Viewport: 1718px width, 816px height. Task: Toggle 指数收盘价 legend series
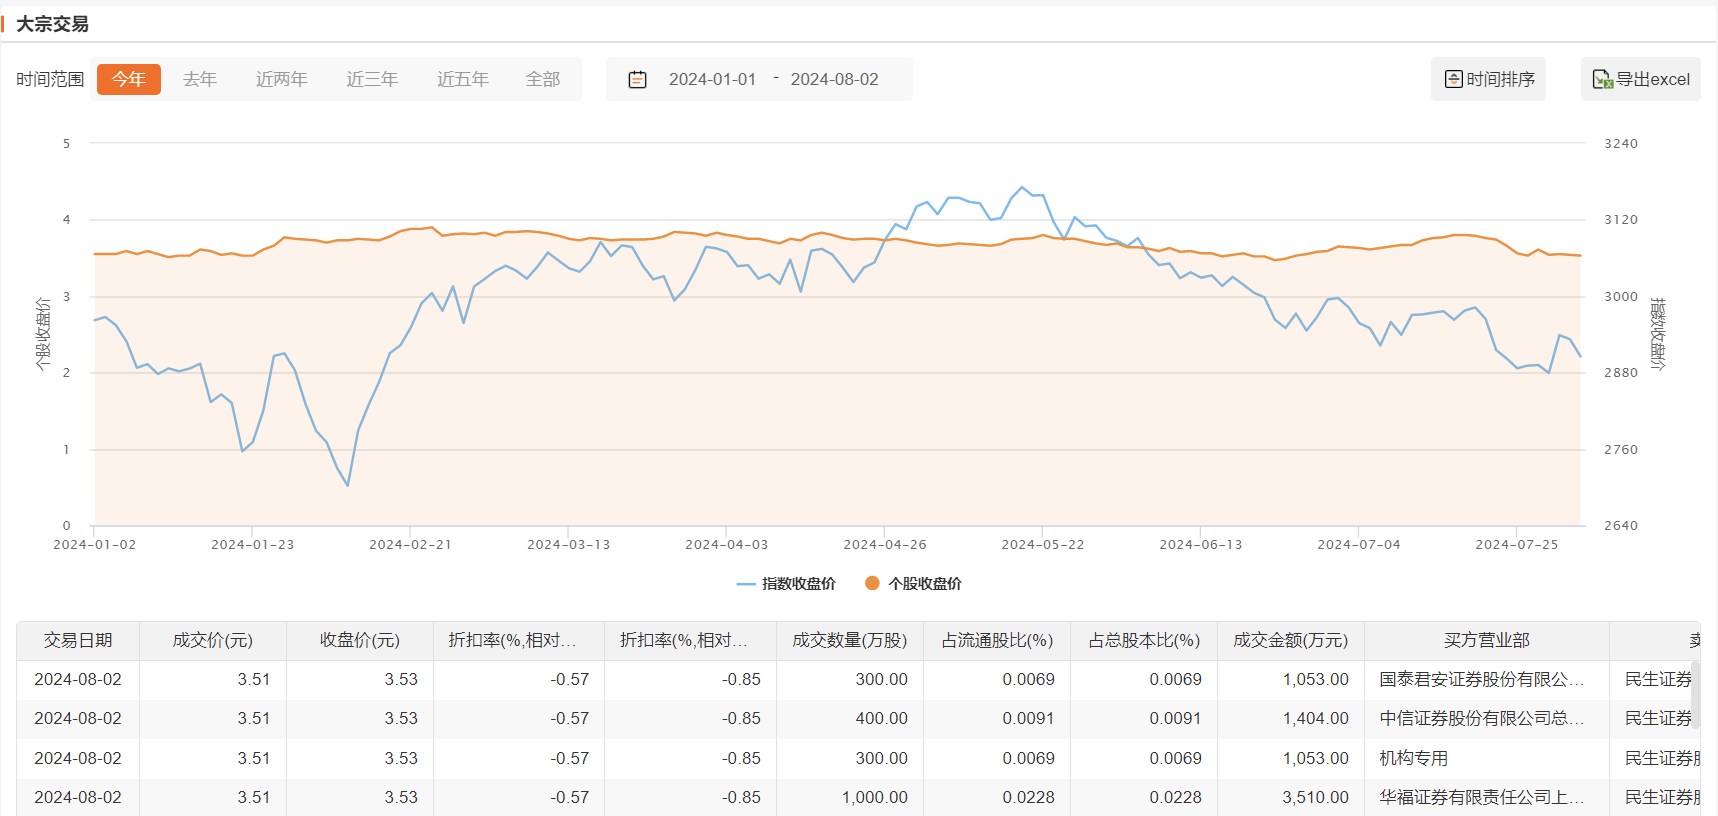tap(786, 584)
